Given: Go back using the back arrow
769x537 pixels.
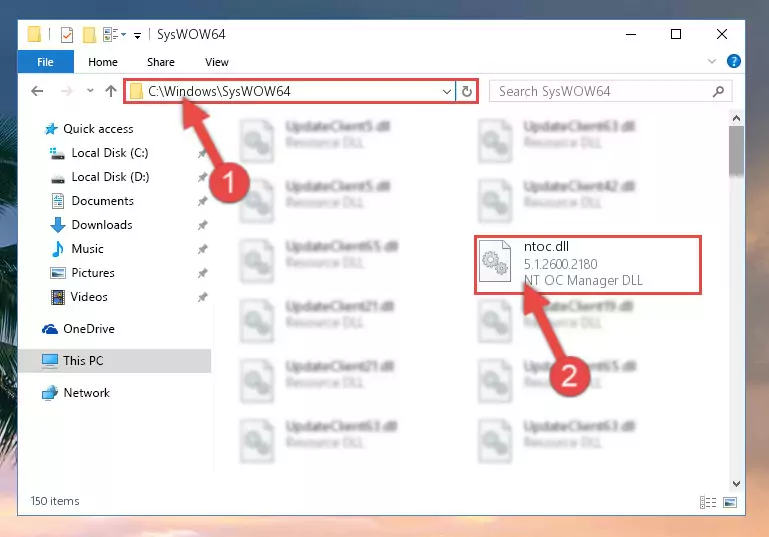Looking at the screenshot, I should 37,91.
